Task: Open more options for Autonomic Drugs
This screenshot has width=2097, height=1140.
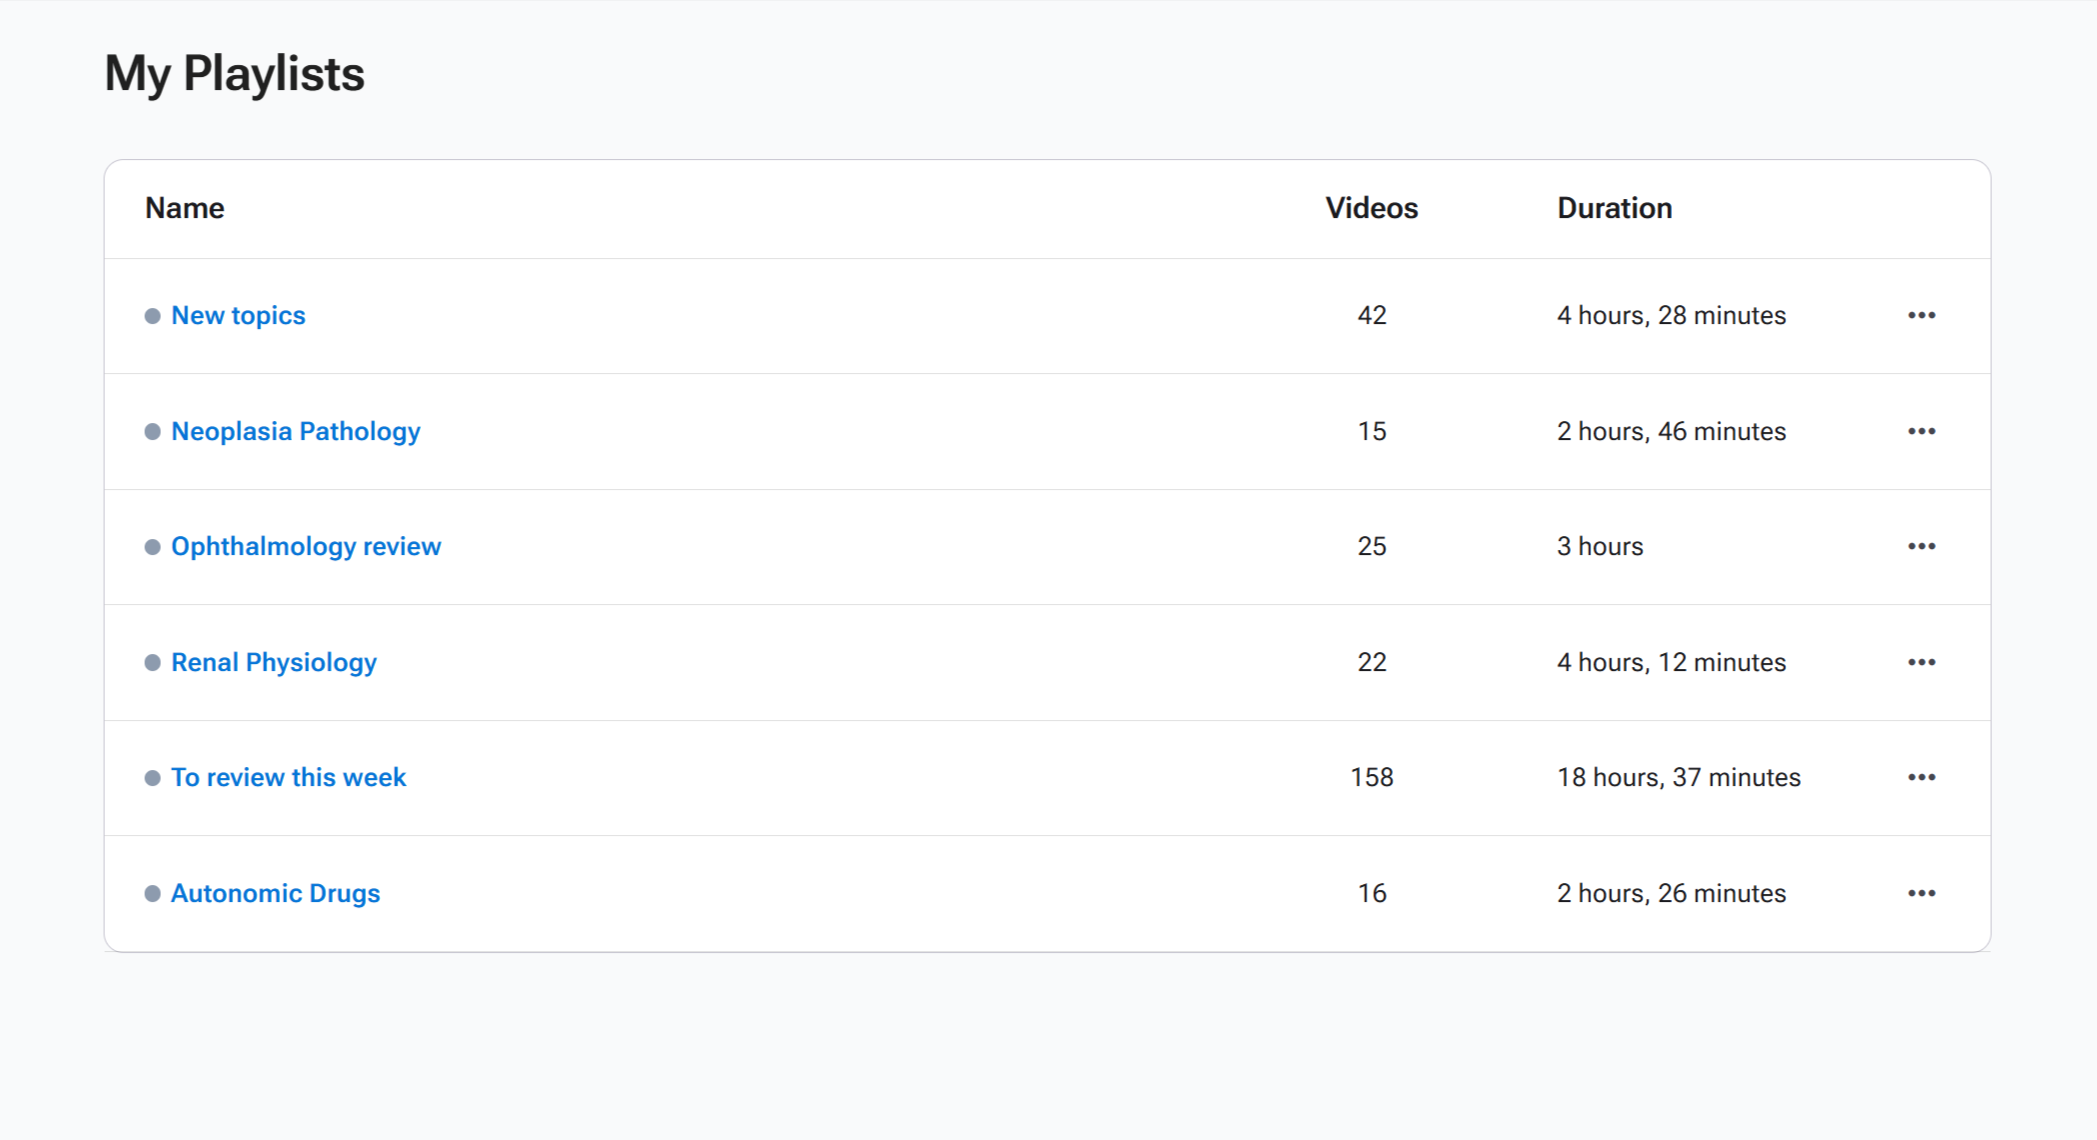Action: (1921, 893)
